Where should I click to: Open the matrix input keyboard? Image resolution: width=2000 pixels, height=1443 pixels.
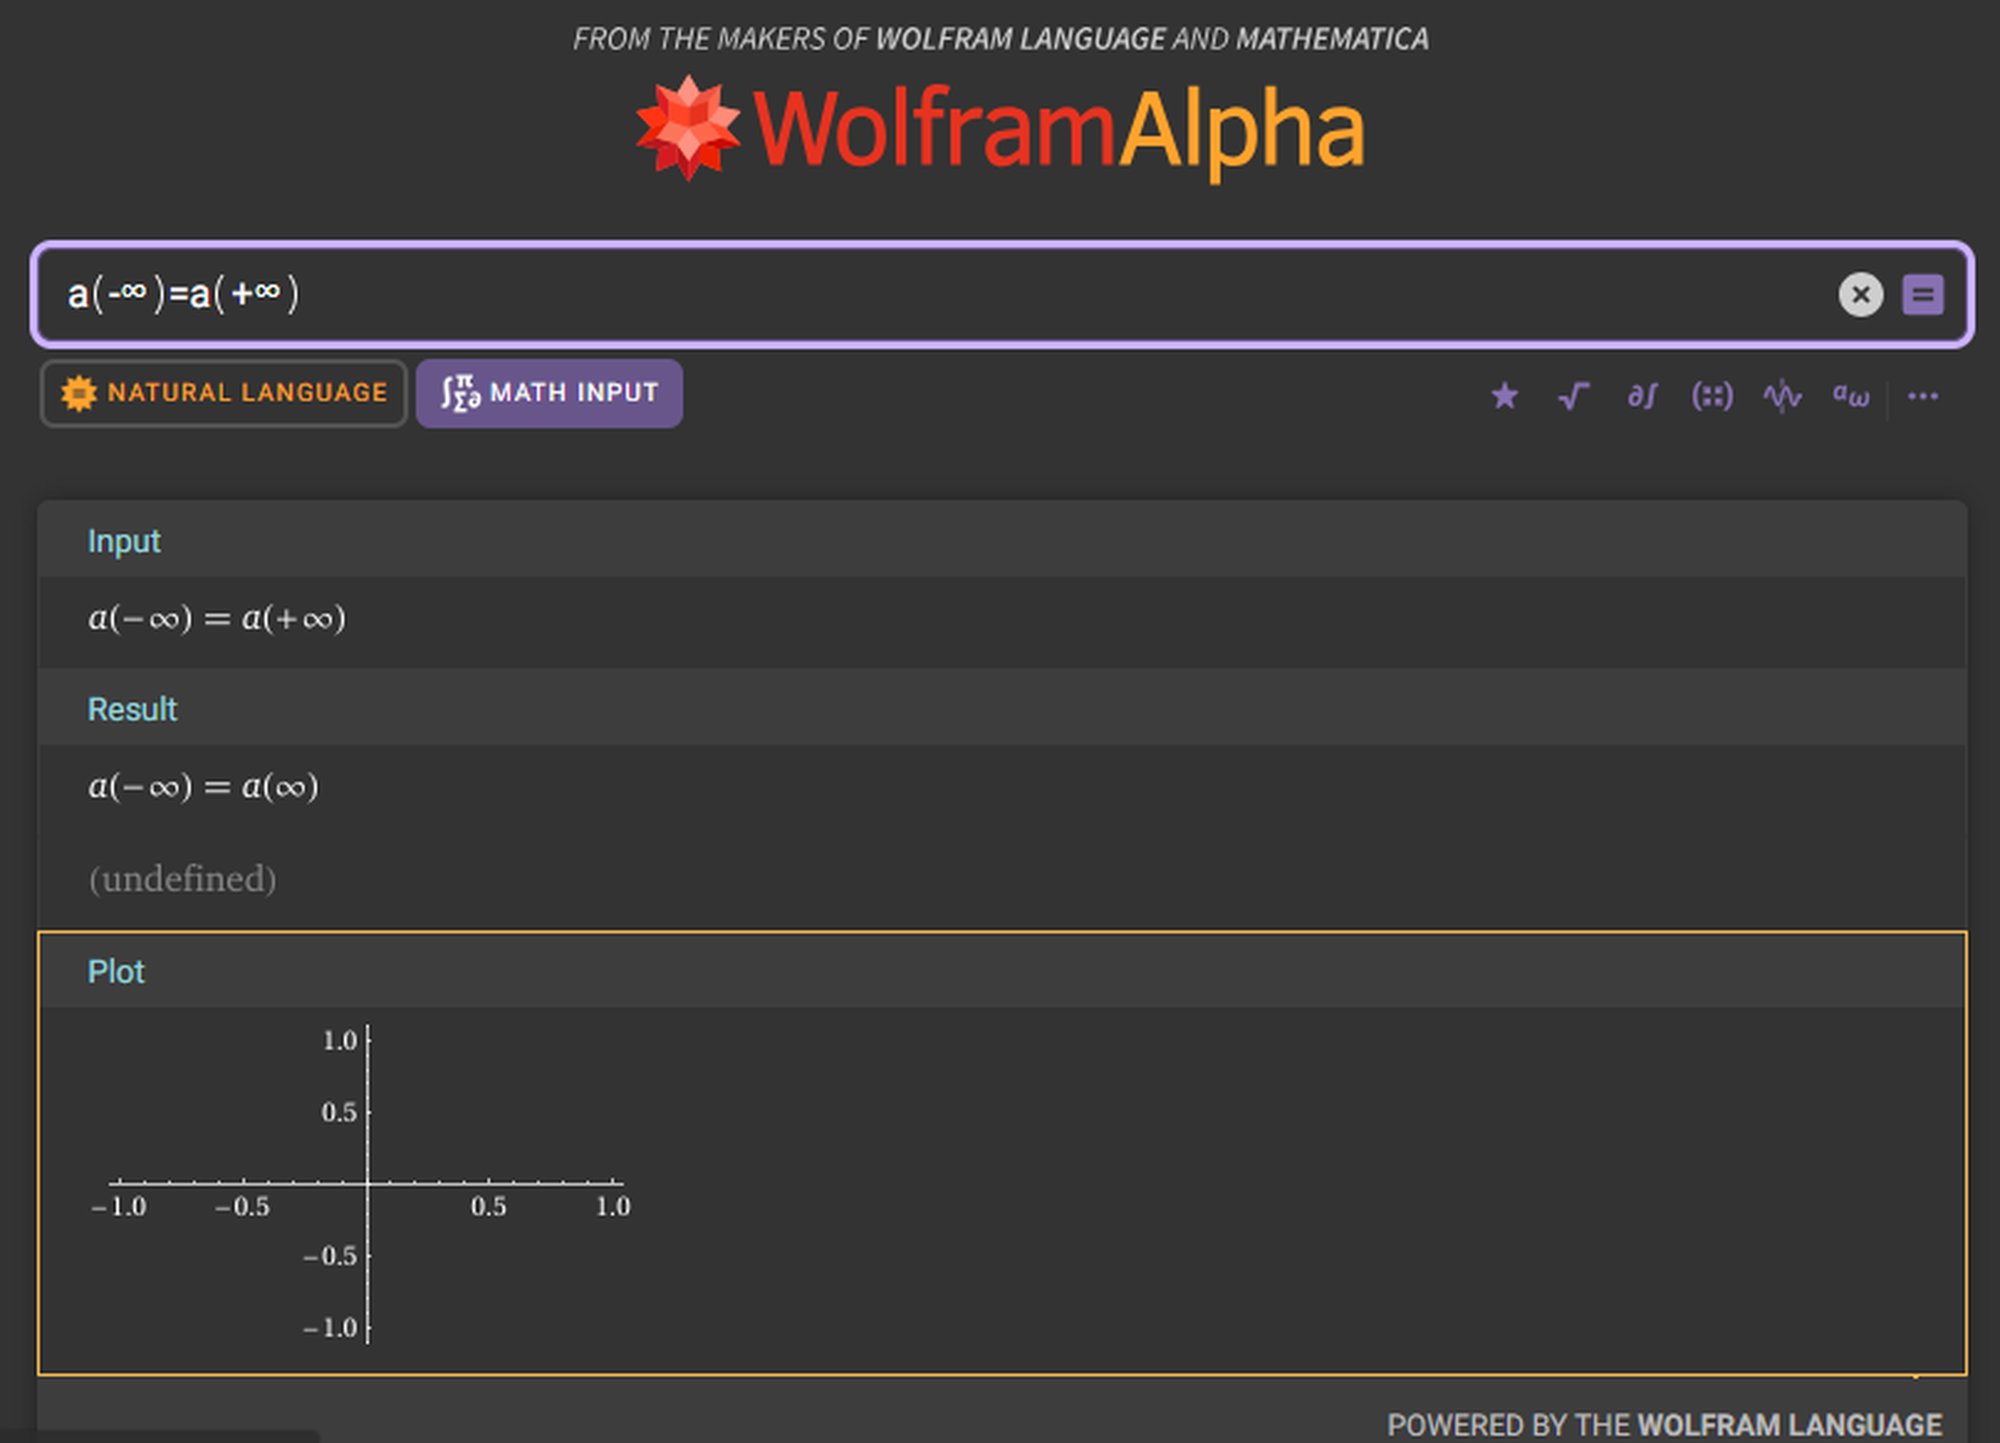coord(1712,396)
